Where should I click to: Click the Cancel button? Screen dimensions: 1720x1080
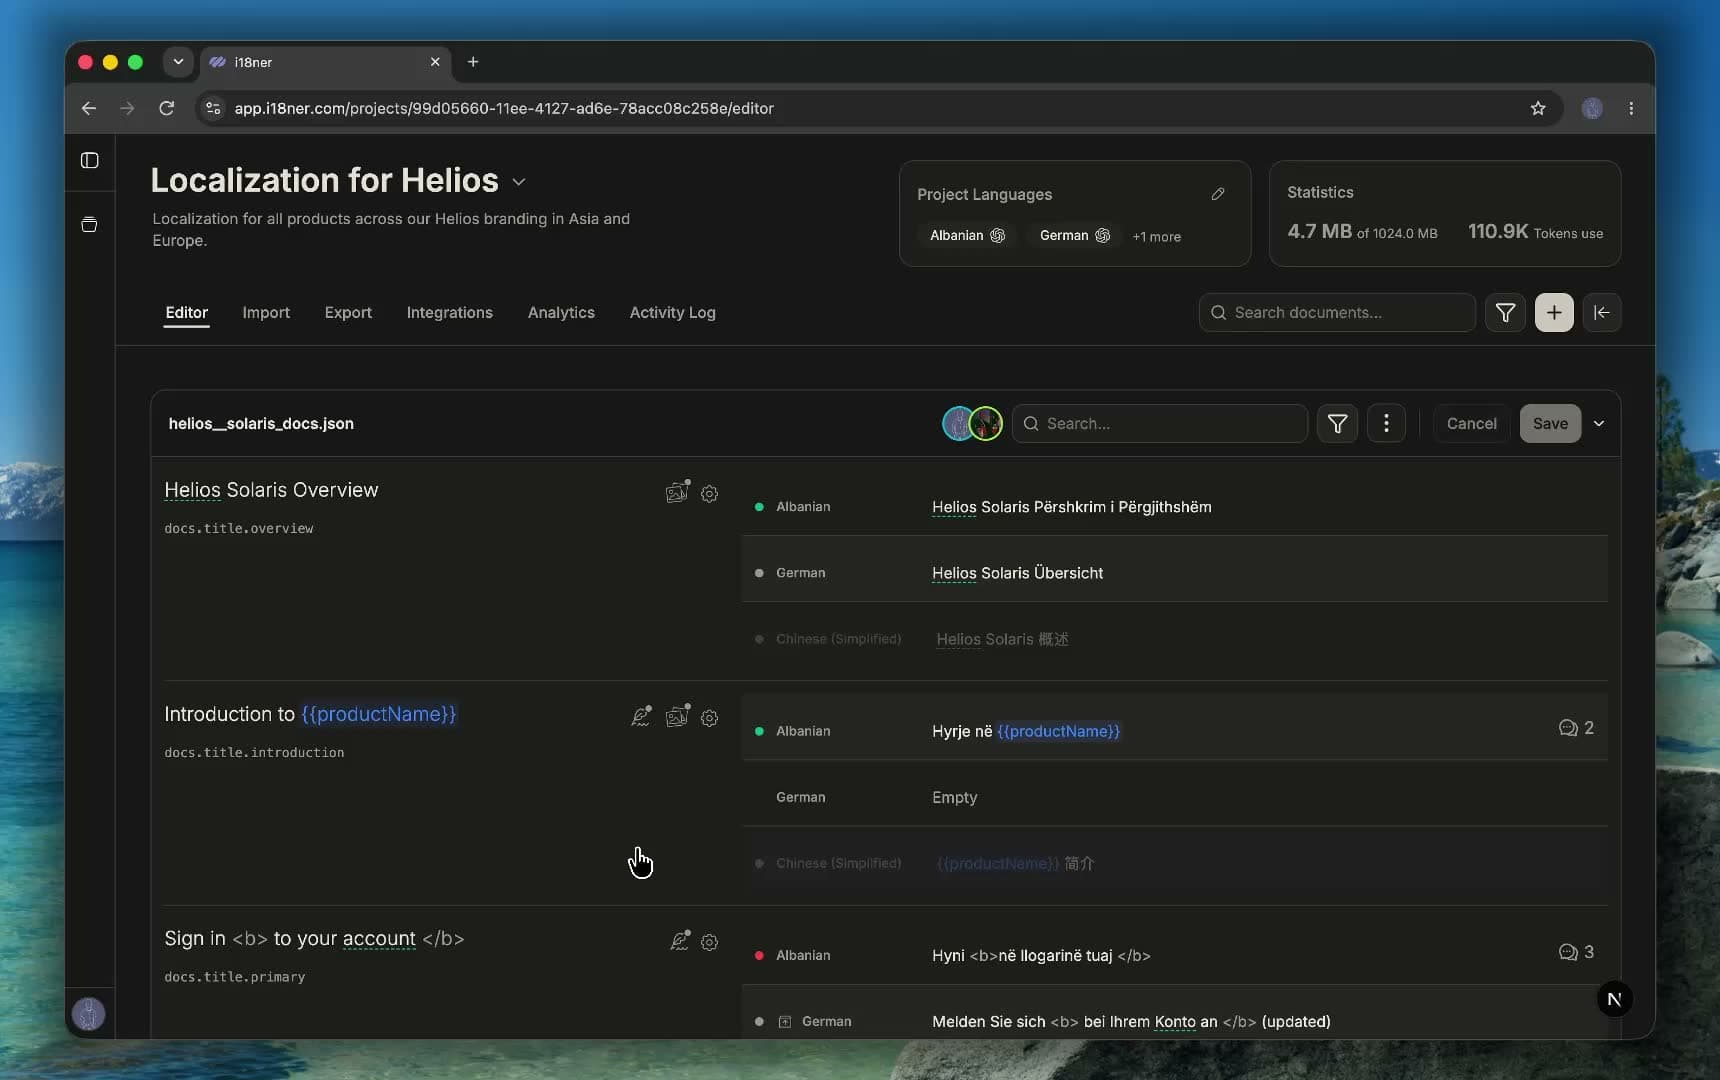point(1471,424)
